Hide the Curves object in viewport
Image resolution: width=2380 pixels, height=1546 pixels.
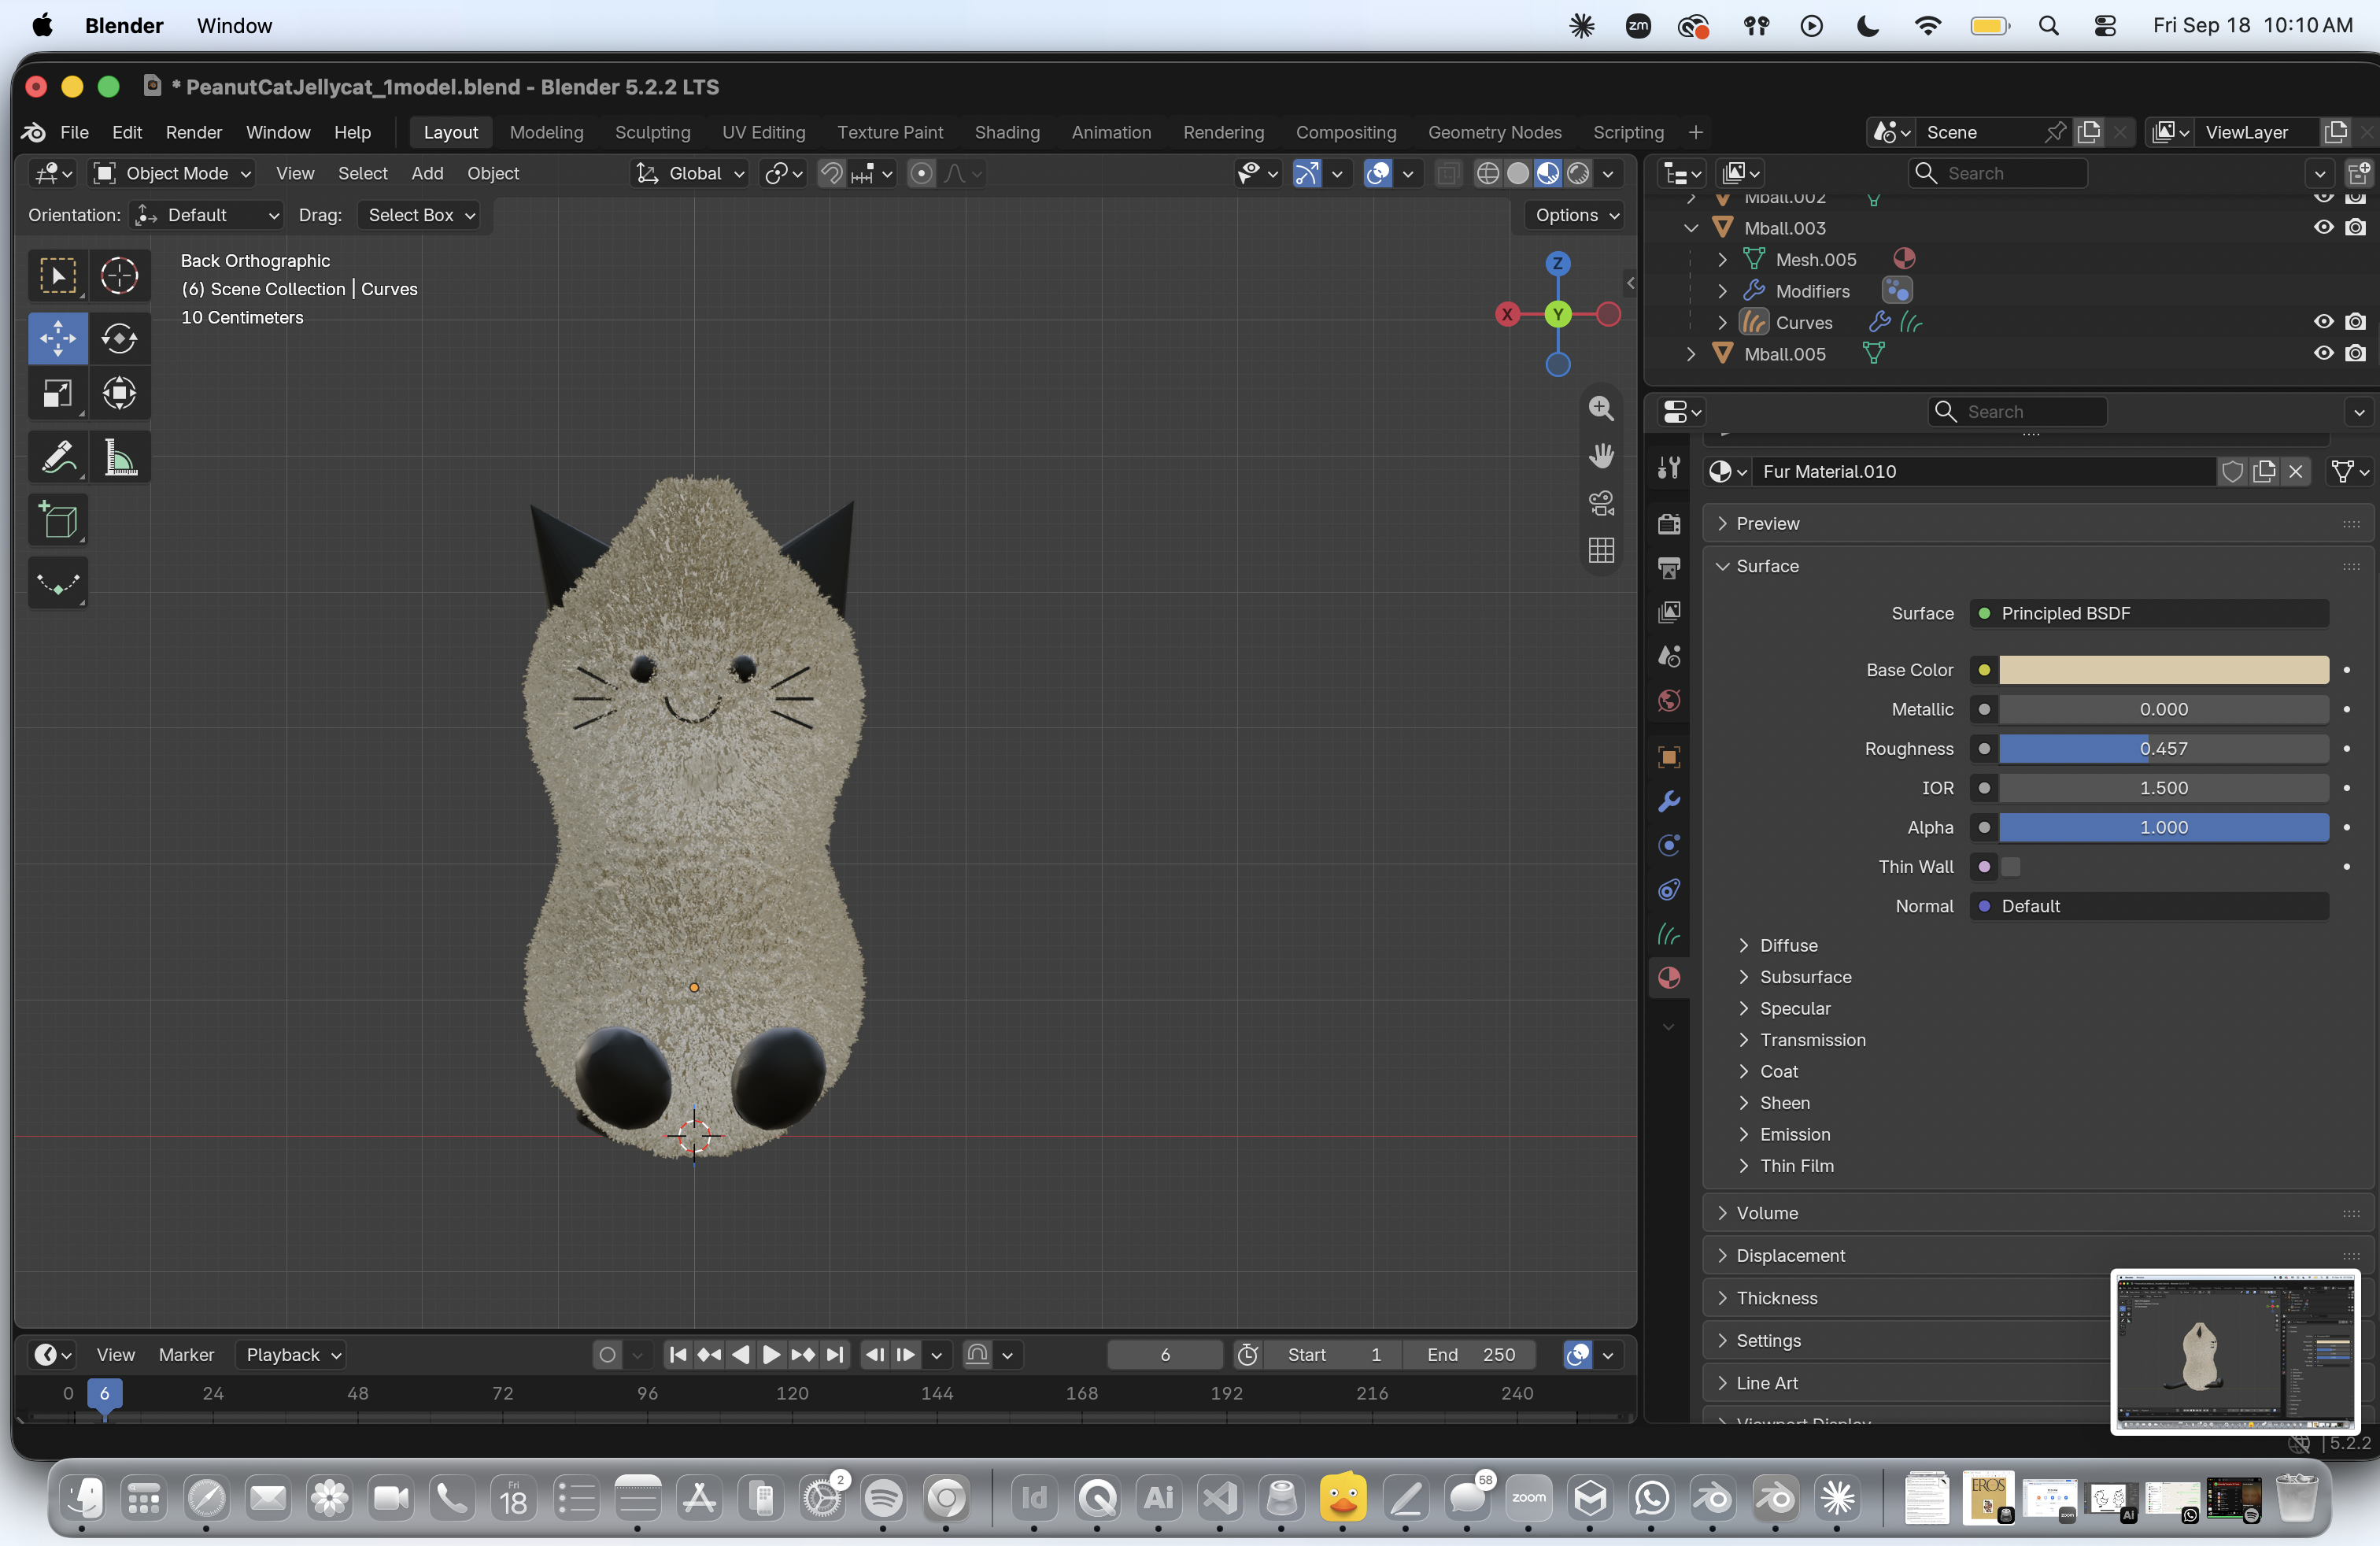[x=2323, y=322]
